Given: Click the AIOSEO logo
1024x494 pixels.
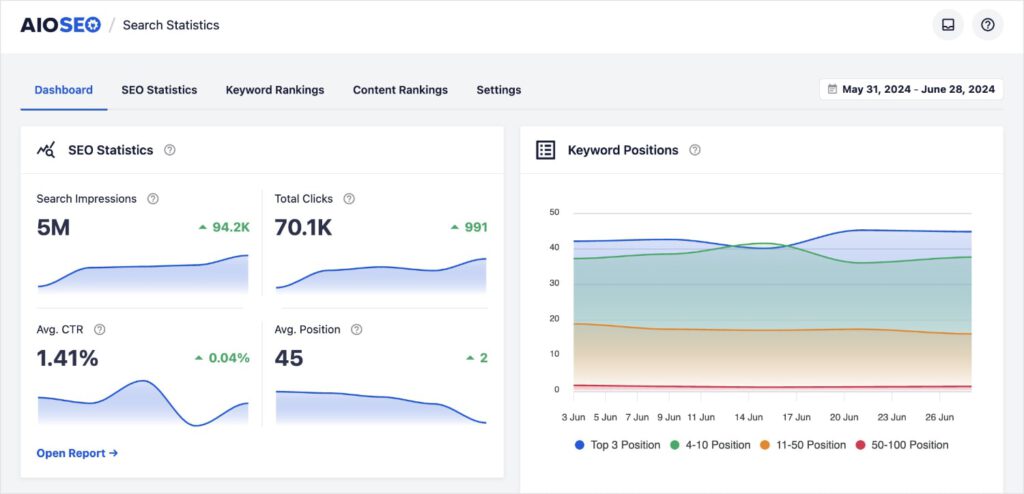Looking at the screenshot, I should (x=61, y=25).
